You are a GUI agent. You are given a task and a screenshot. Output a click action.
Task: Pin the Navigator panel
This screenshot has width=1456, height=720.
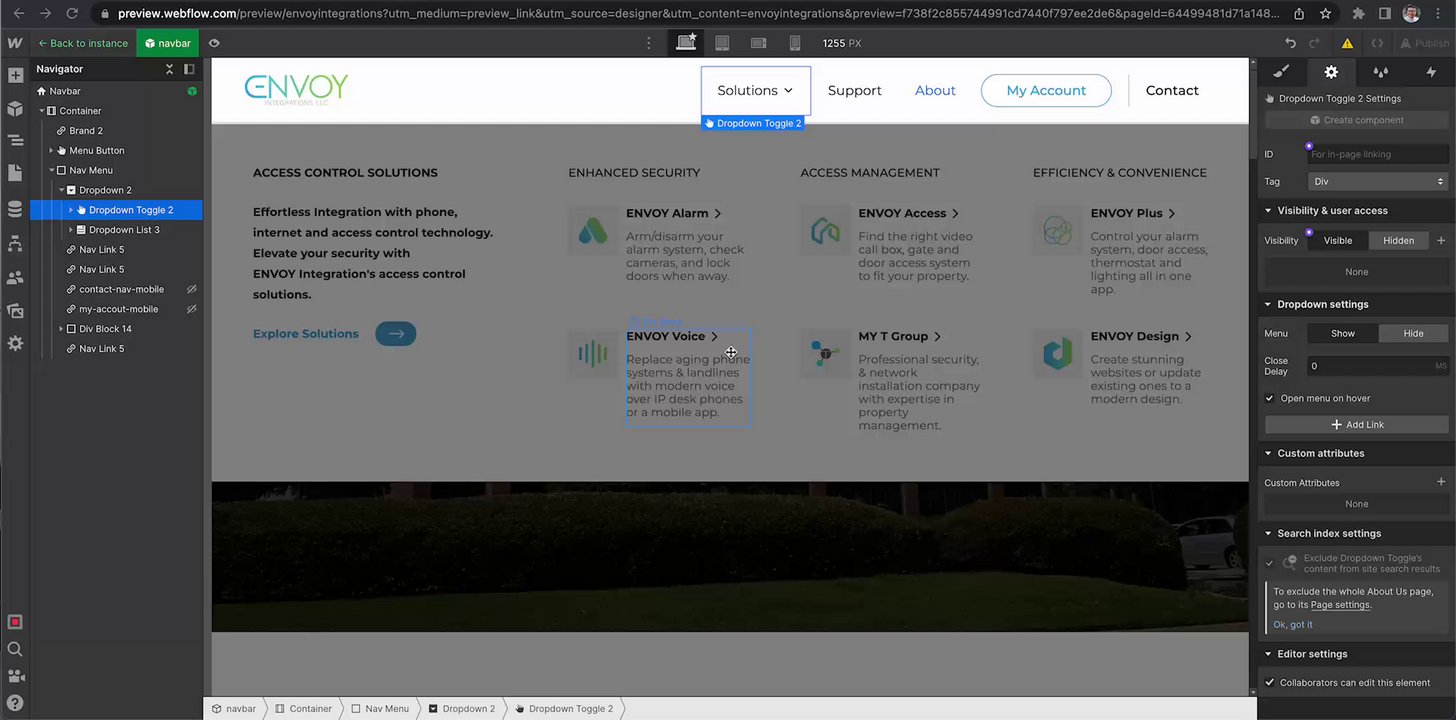189,69
